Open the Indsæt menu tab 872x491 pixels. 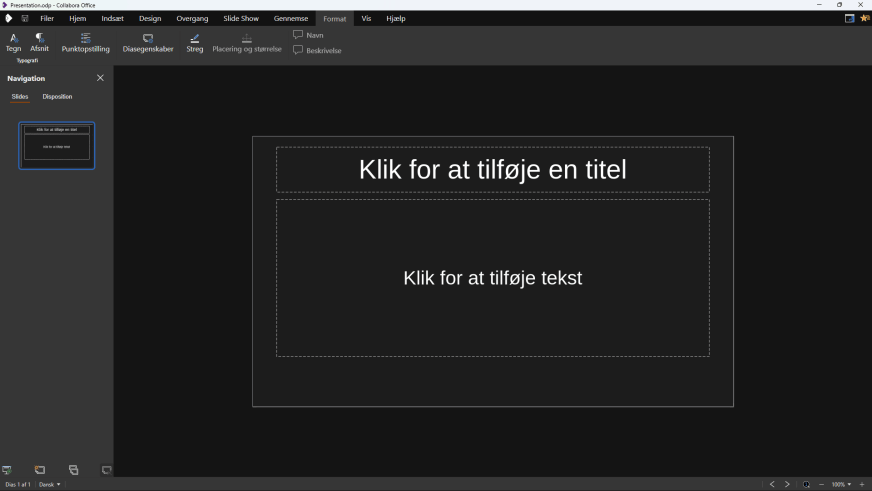(x=113, y=18)
